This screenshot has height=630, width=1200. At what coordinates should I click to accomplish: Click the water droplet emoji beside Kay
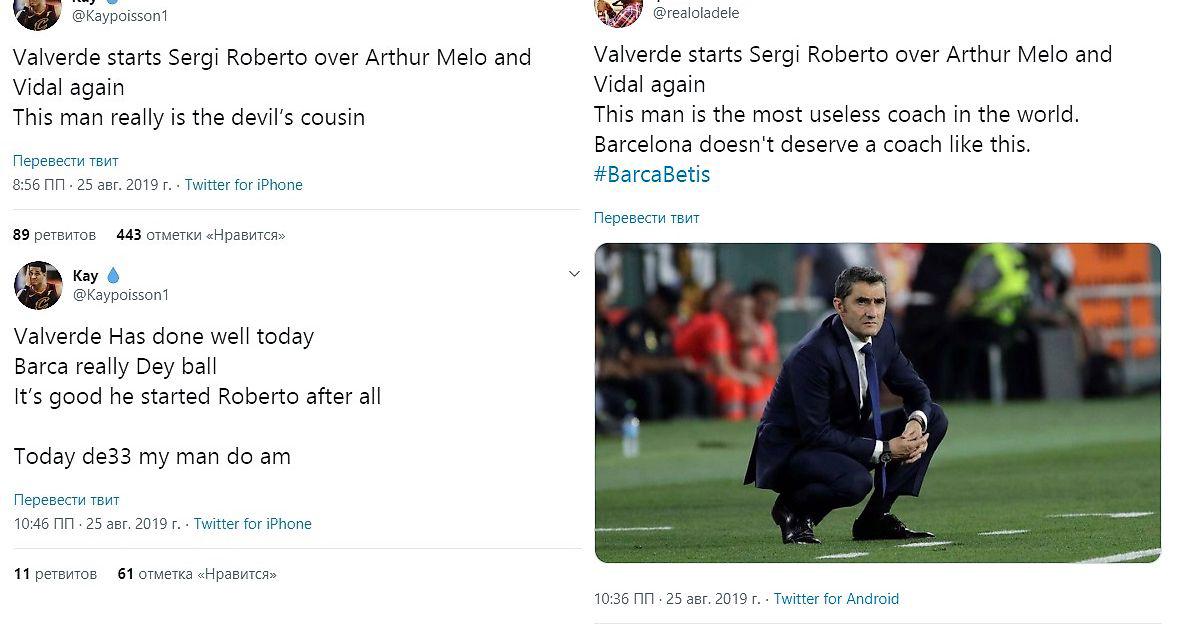(x=113, y=275)
